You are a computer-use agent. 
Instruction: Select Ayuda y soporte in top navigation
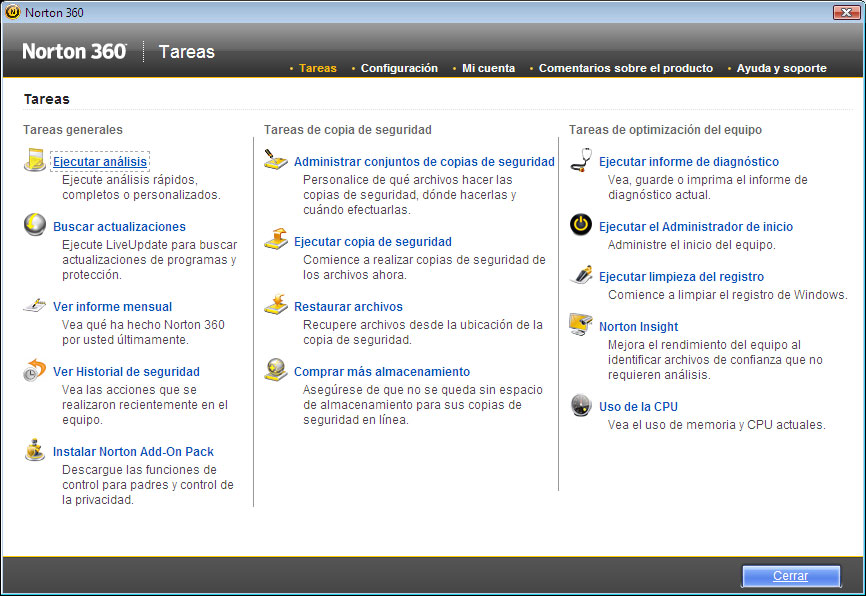[781, 69]
